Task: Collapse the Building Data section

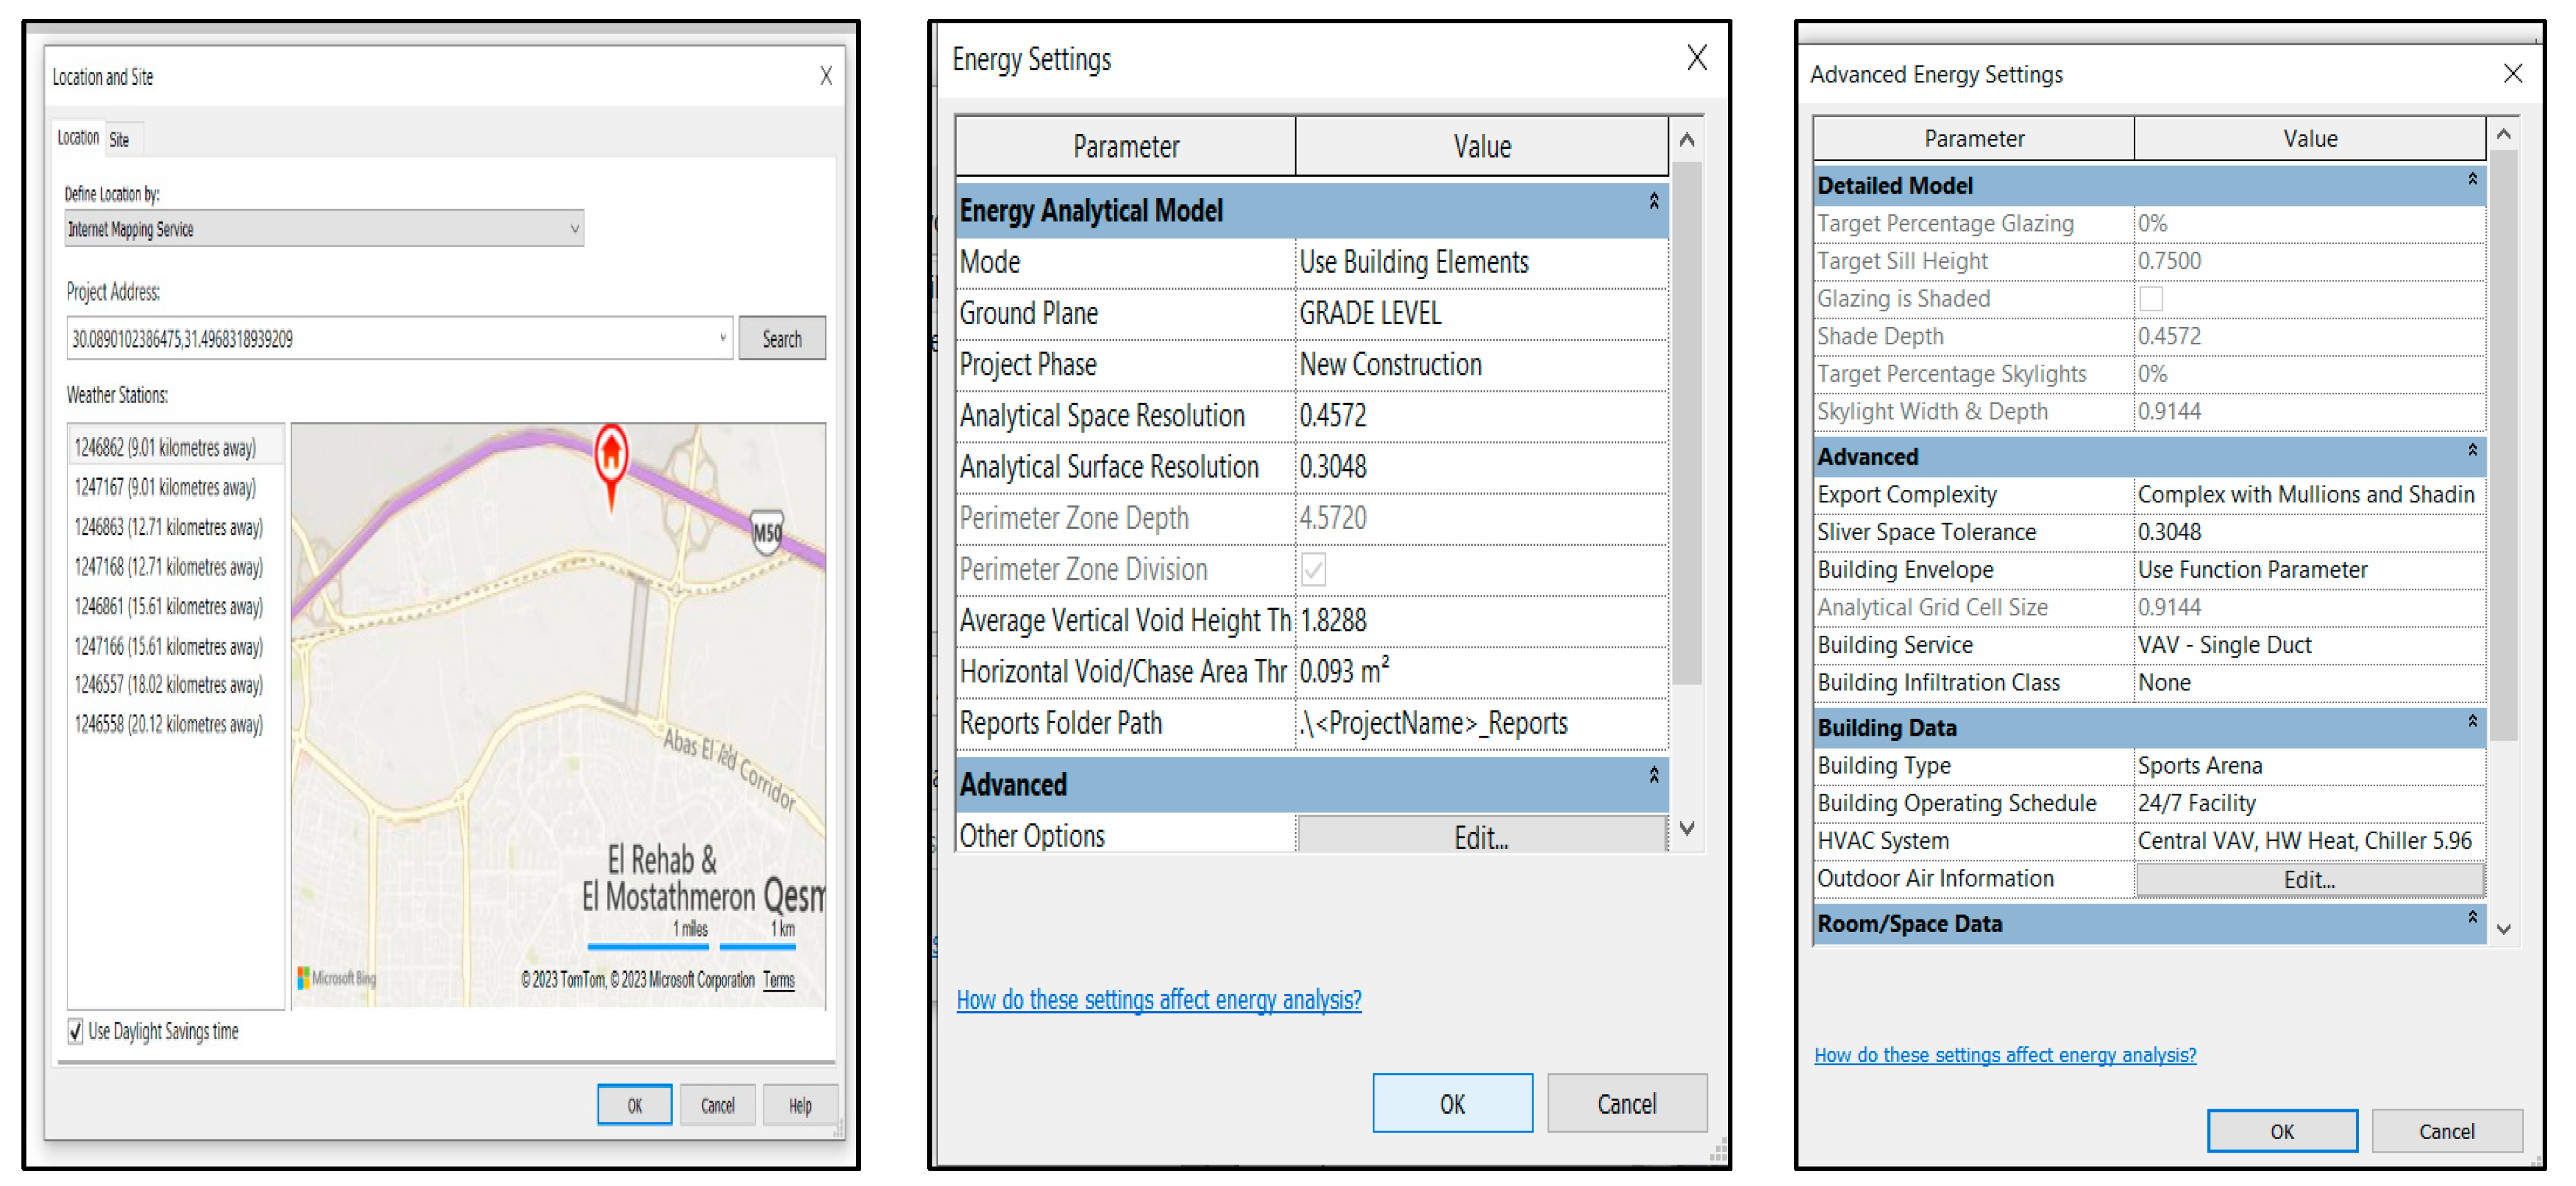Action: [2472, 721]
